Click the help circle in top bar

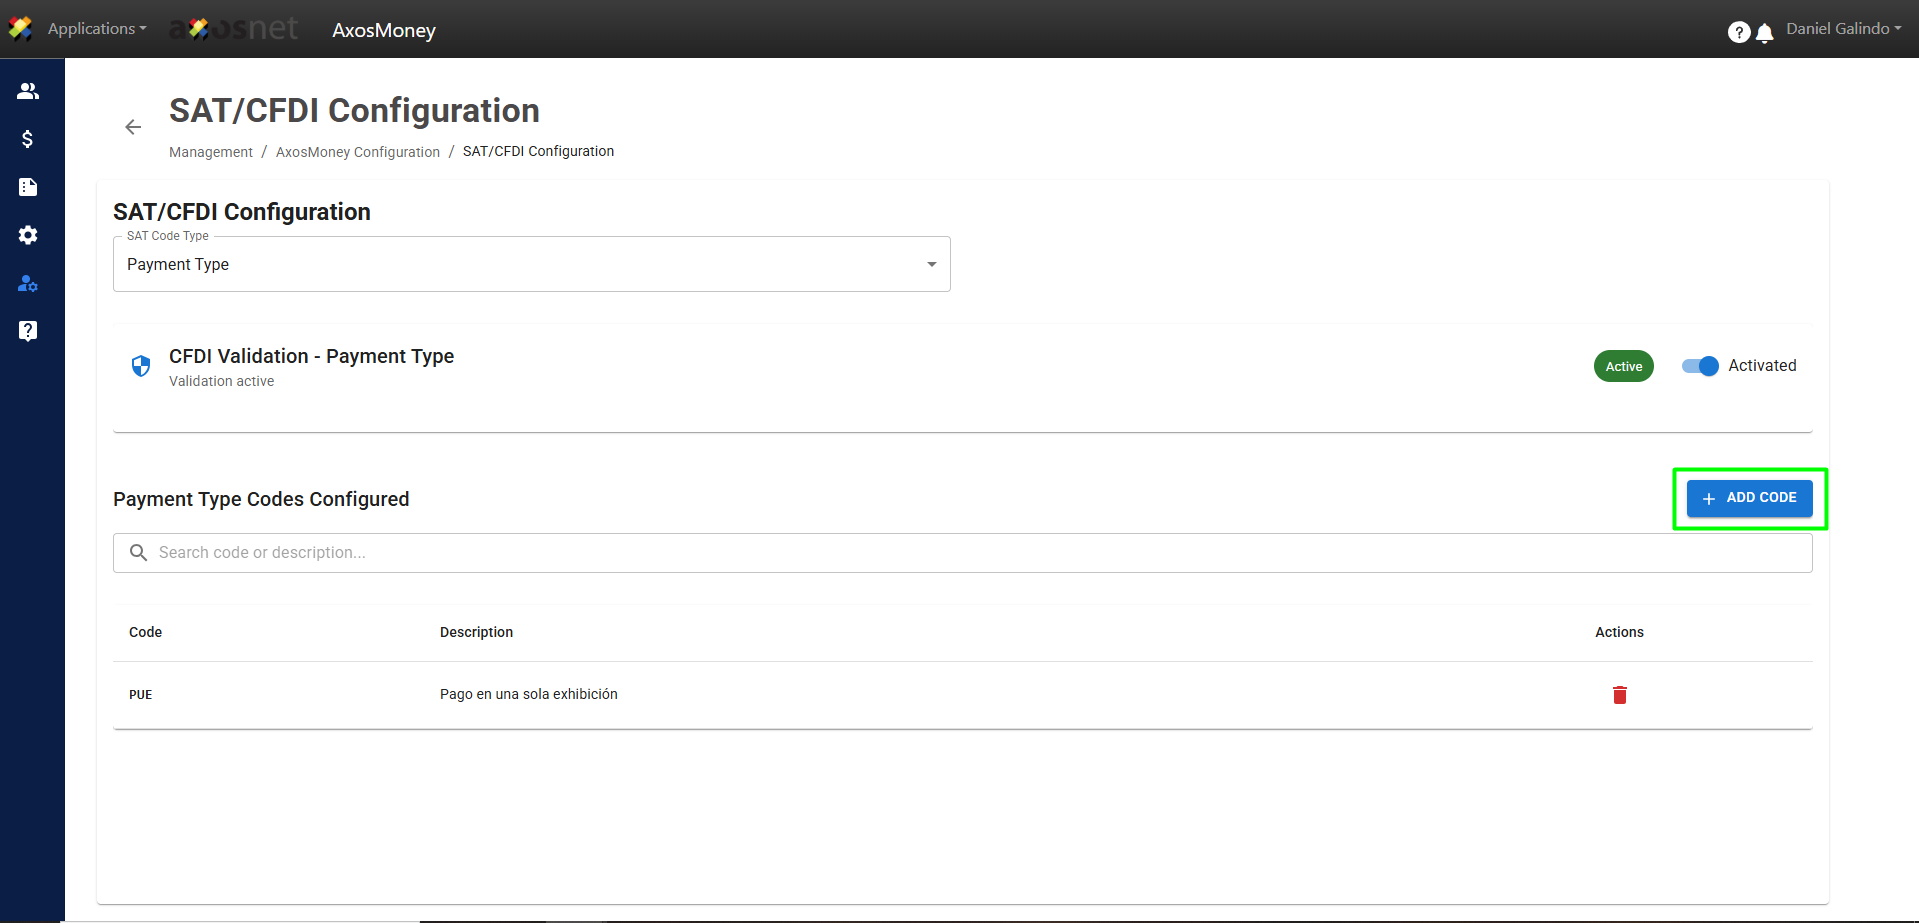tap(1738, 33)
